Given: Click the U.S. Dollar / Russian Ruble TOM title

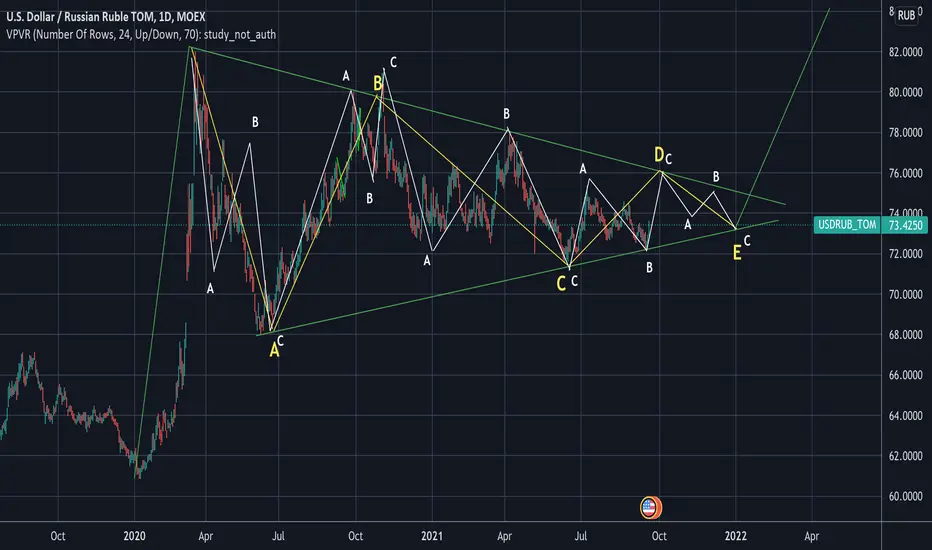Looking at the screenshot, I should (106, 17).
